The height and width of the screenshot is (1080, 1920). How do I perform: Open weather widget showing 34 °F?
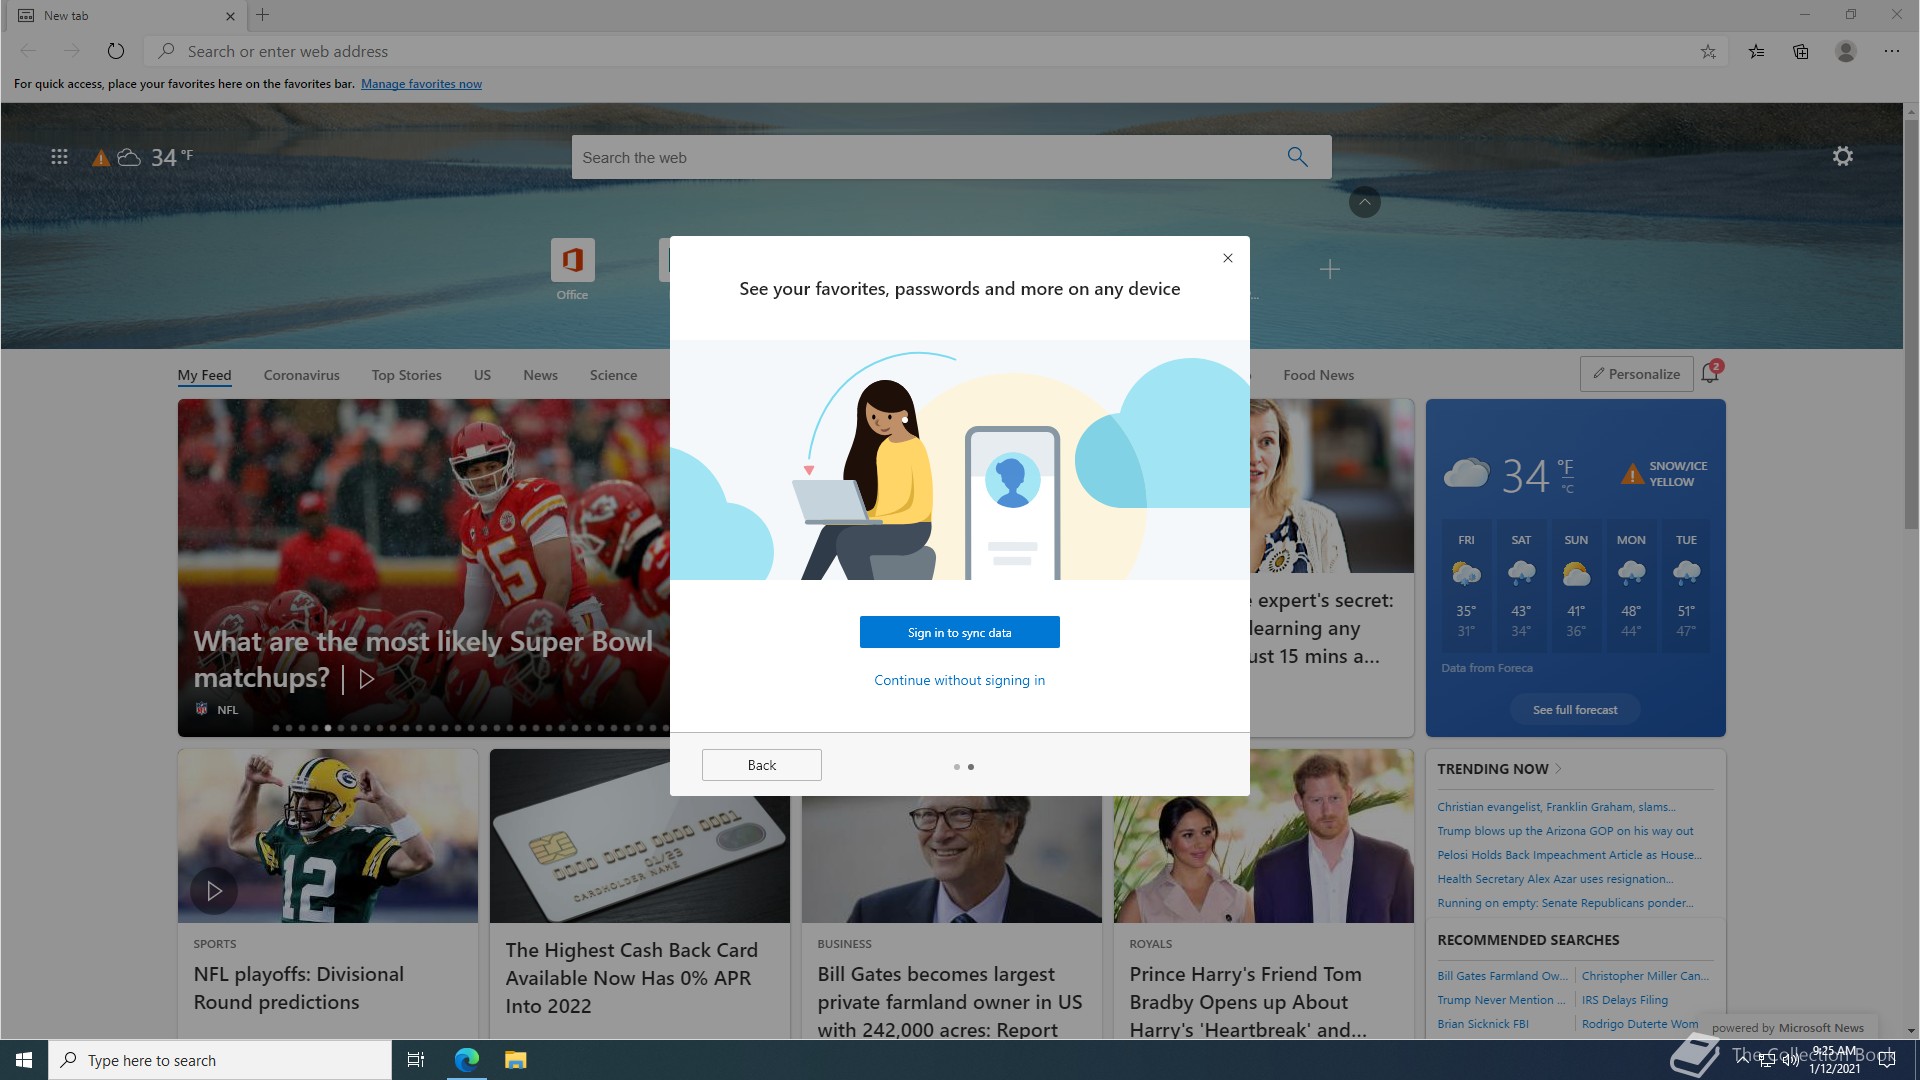[x=142, y=157]
